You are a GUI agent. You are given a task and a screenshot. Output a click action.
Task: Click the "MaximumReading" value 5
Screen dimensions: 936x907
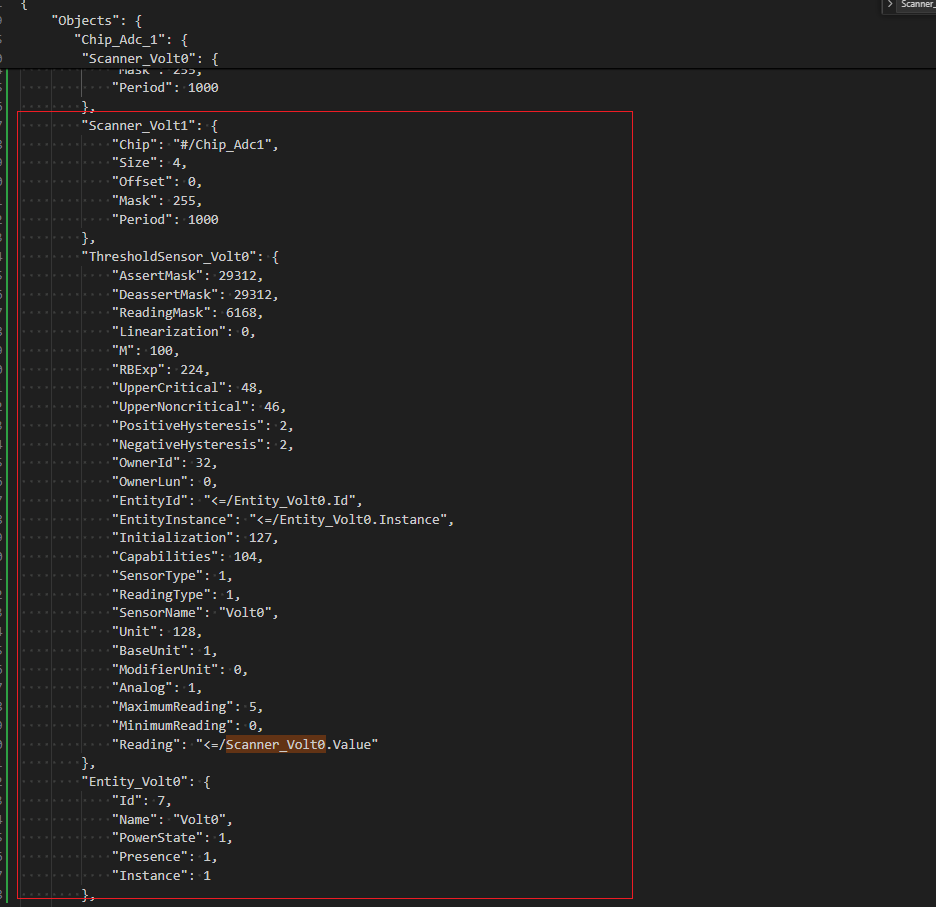click(253, 706)
